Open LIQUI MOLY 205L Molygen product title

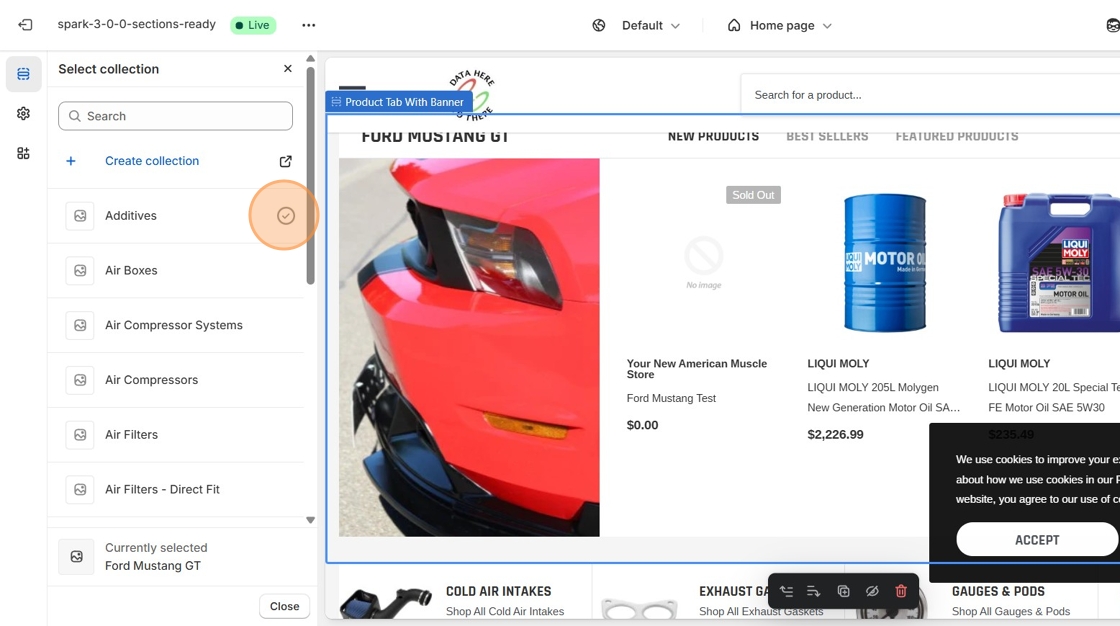point(884,397)
